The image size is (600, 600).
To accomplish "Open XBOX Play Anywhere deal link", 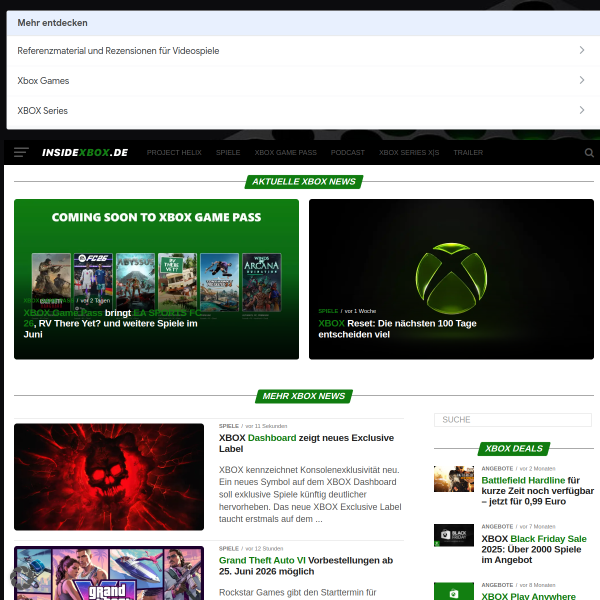I will click(528, 596).
